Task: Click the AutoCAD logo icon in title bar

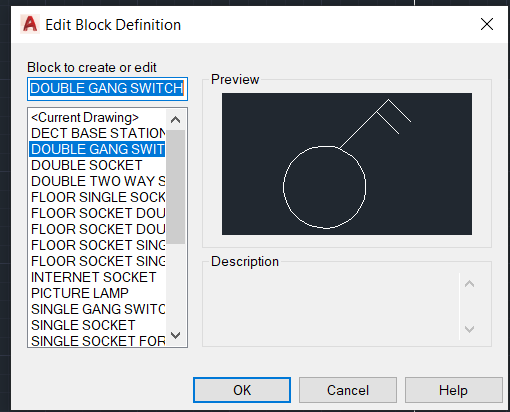Action: pos(30,24)
